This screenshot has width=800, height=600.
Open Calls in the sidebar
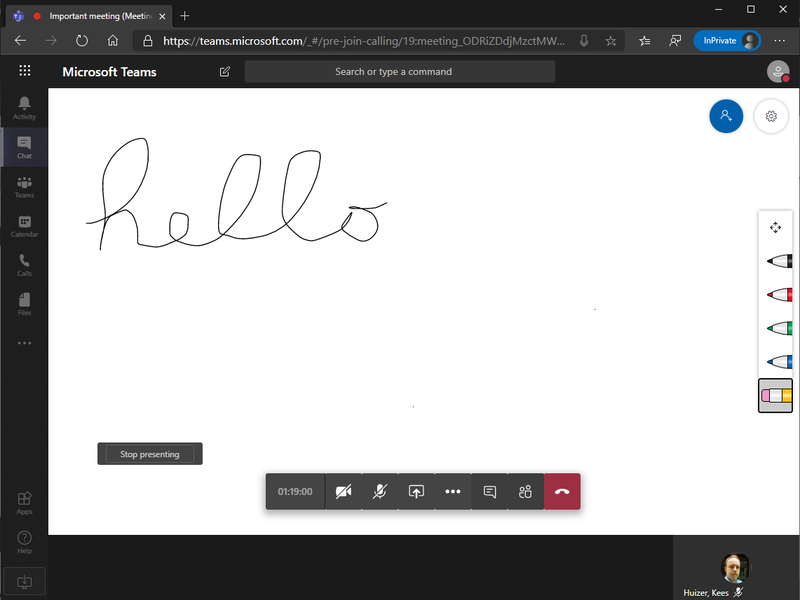[24, 265]
